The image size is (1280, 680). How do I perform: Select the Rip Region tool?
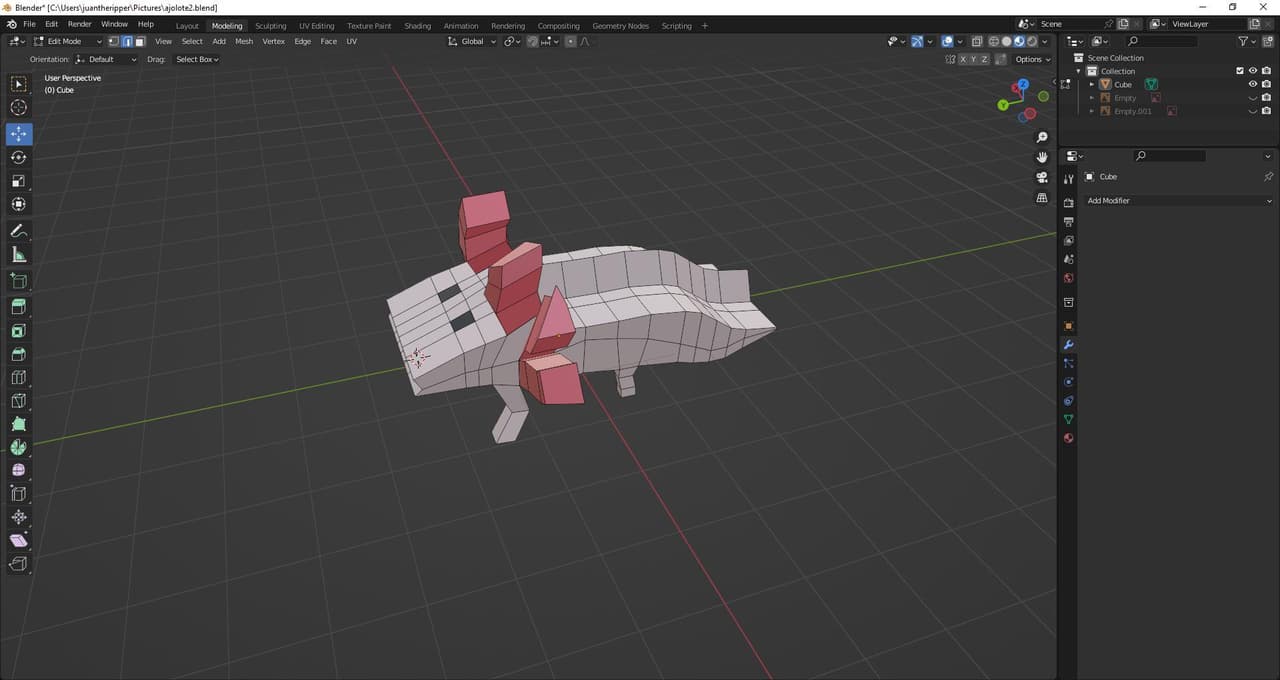pyautogui.click(x=19, y=564)
